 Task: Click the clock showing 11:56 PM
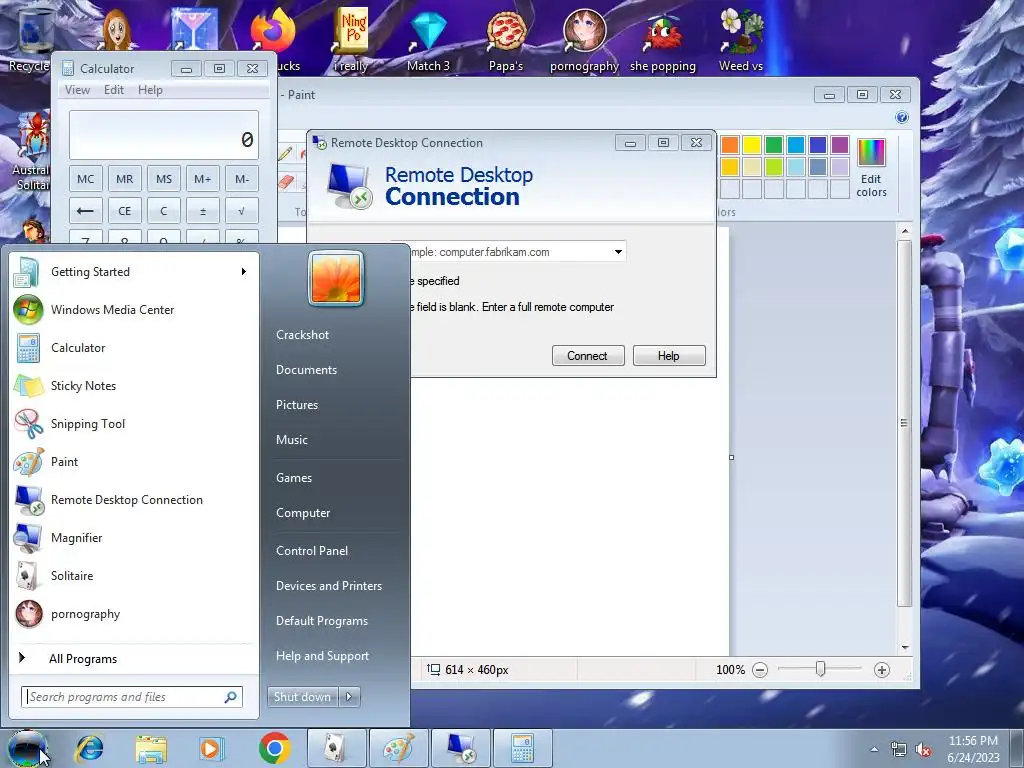click(973, 741)
